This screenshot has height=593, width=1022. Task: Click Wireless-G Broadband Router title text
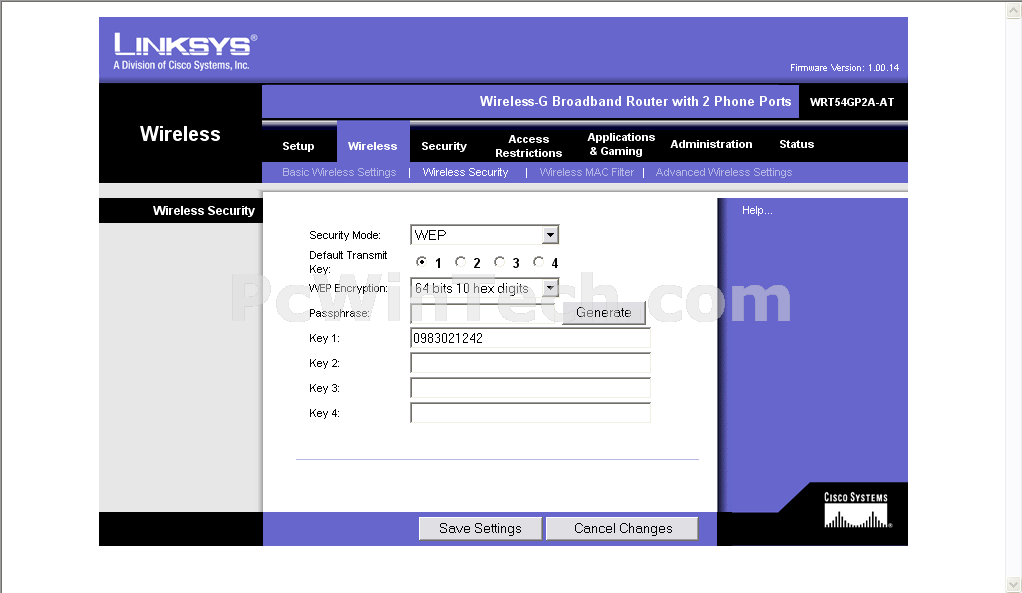point(635,102)
